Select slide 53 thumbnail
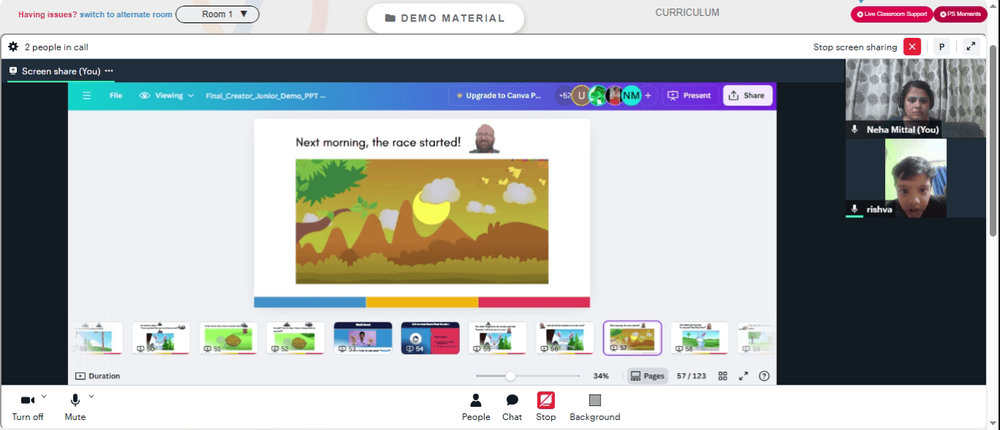 click(x=363, y=337)
